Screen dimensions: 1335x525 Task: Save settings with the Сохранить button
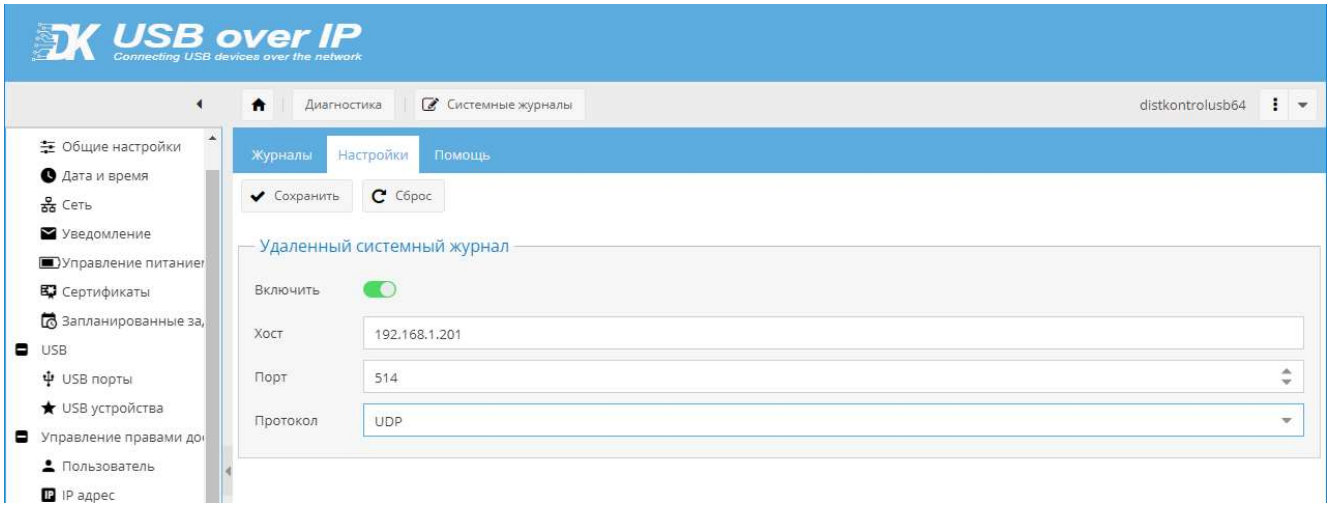[298, 196]
